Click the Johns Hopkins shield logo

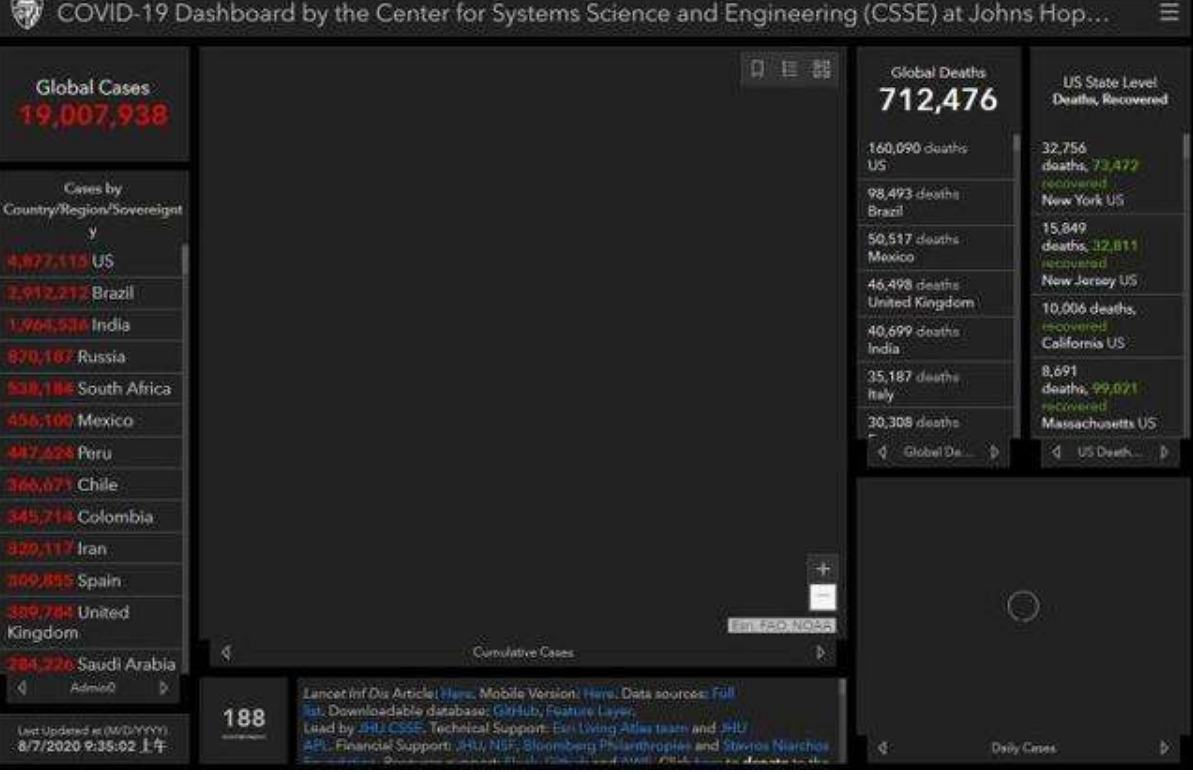tap(27, 14)
